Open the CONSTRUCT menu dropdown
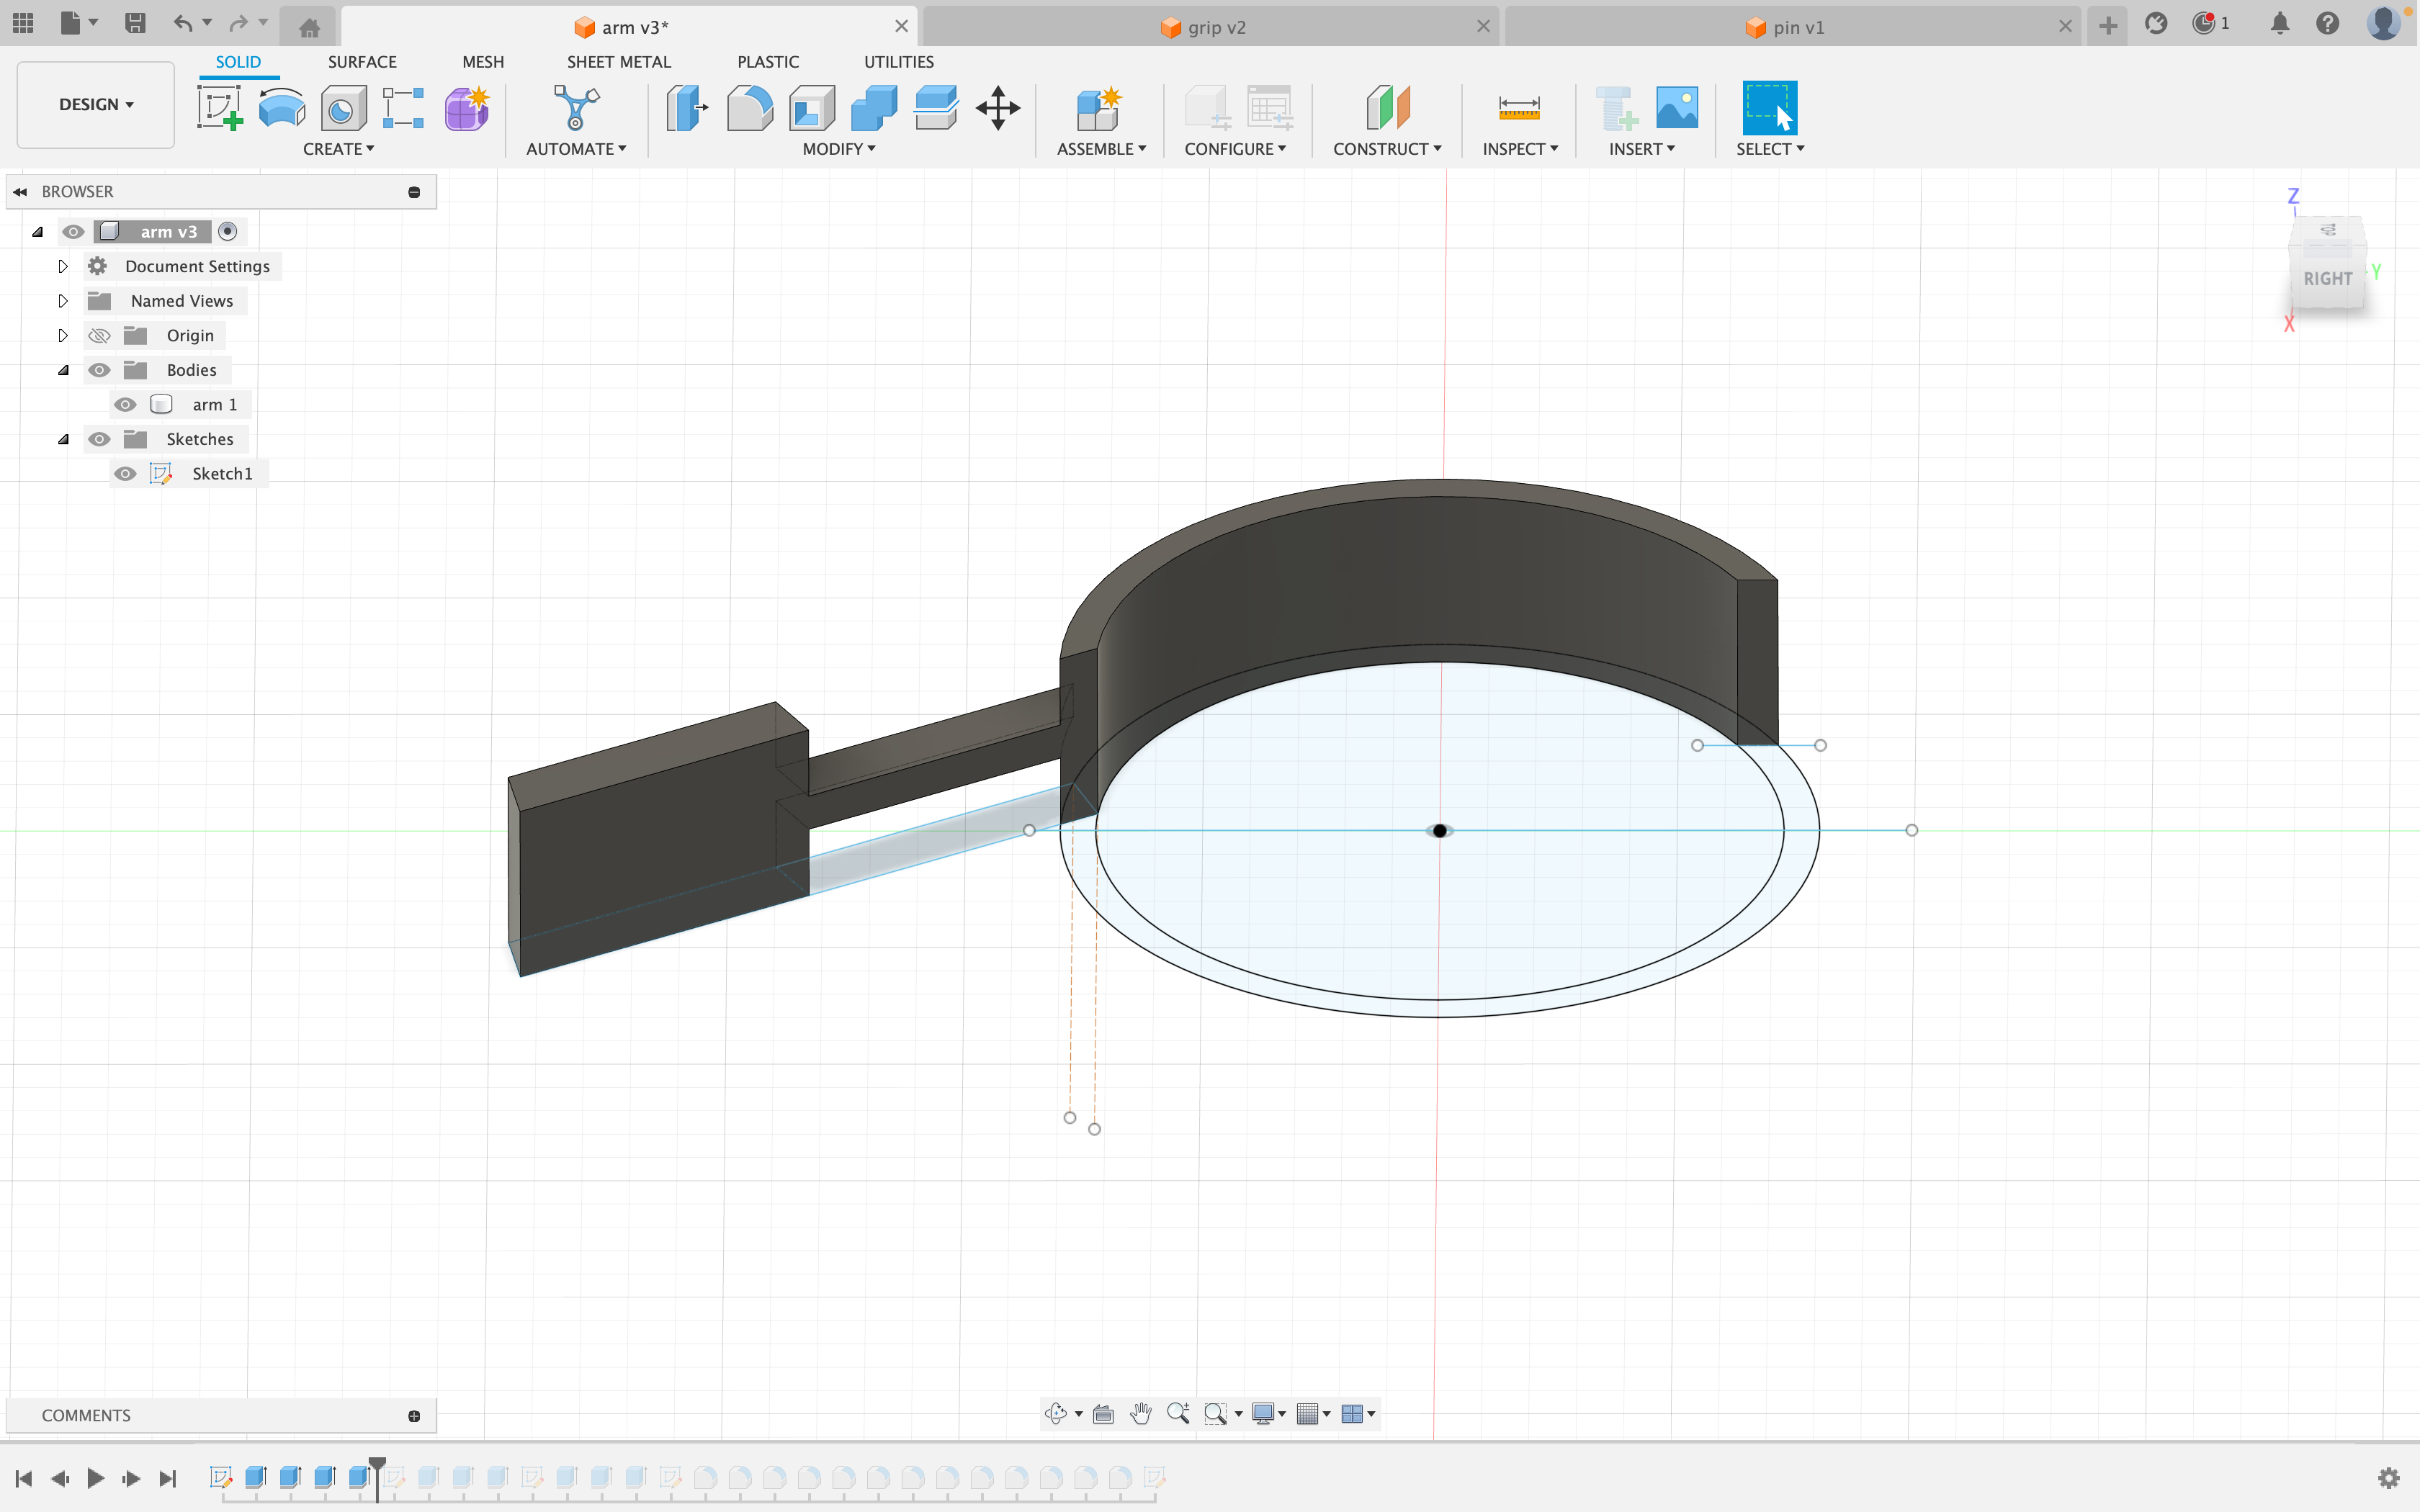2420x1512 pixels. point(1387,148)
